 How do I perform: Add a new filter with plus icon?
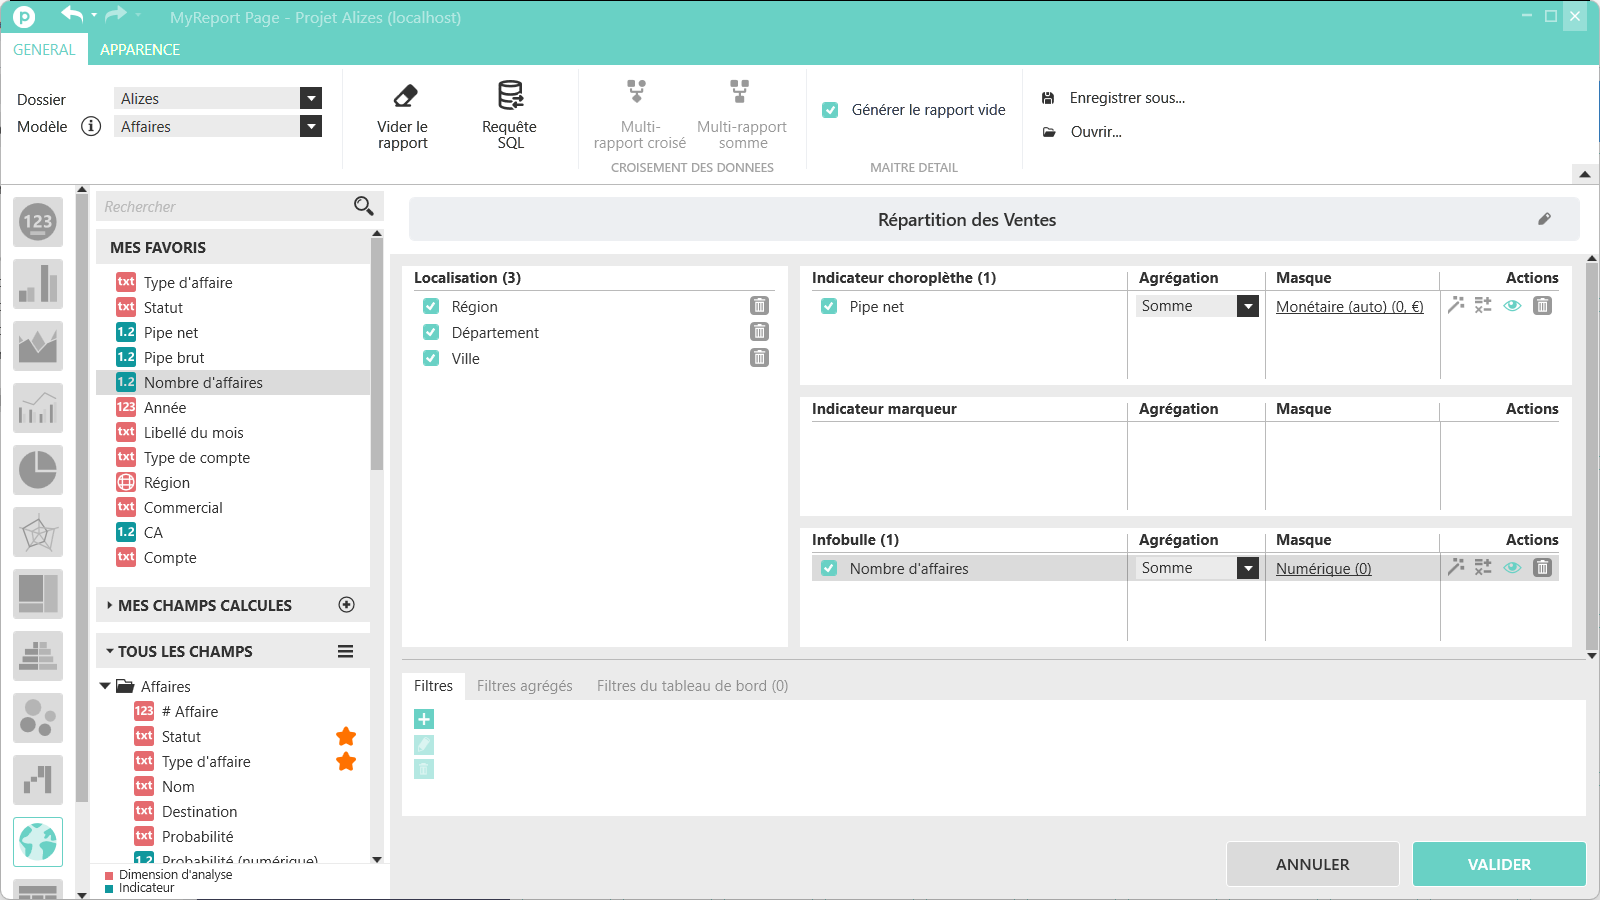tap(424, 719)
